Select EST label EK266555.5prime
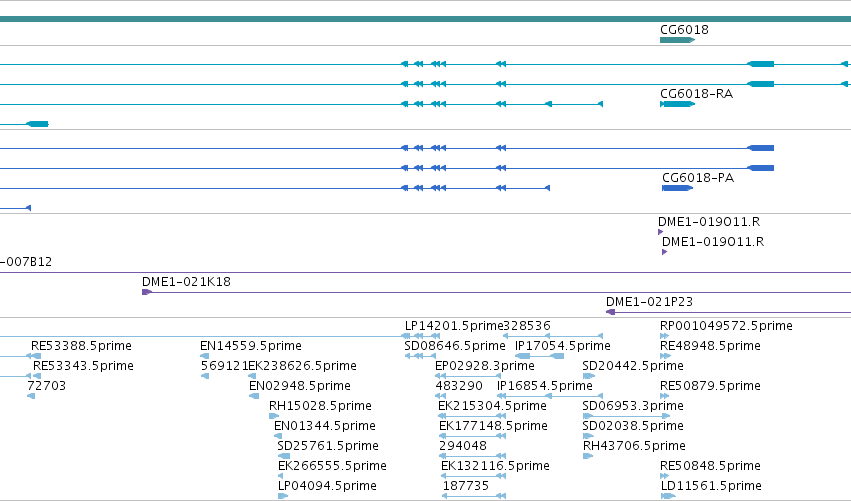Screen dimensions: 851x501 332,466
